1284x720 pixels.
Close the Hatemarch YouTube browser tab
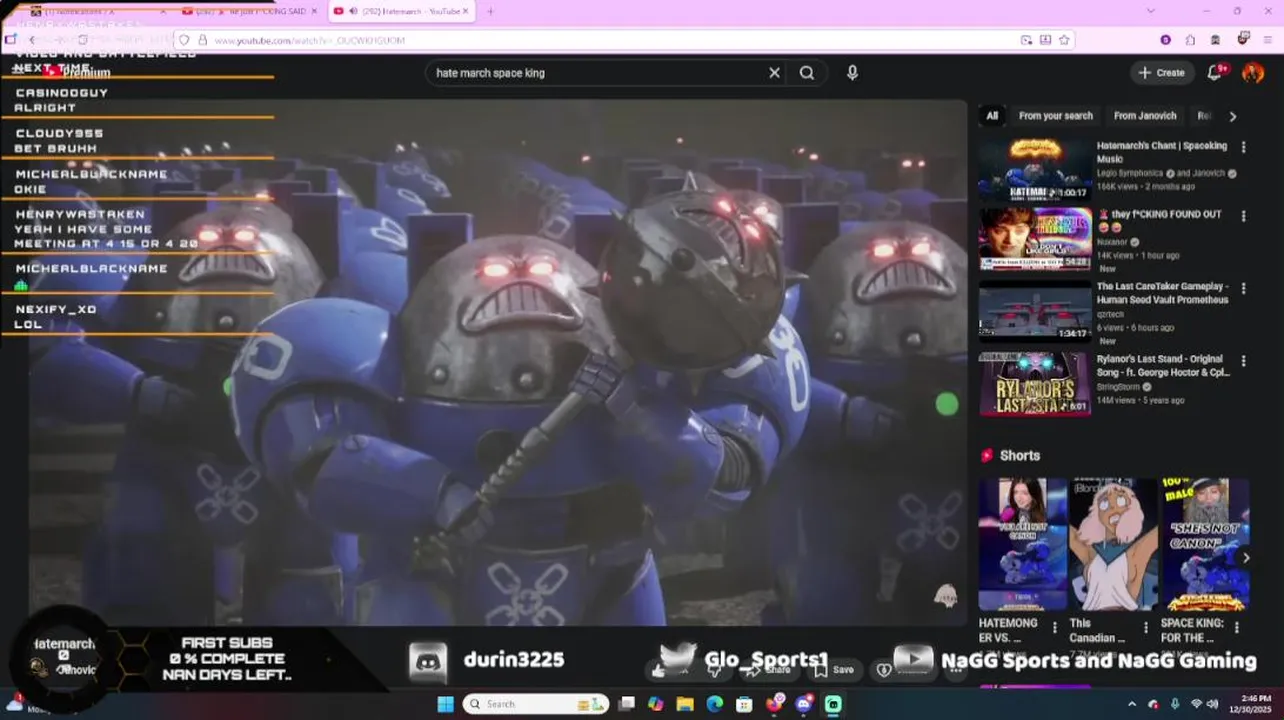point(465,11)
